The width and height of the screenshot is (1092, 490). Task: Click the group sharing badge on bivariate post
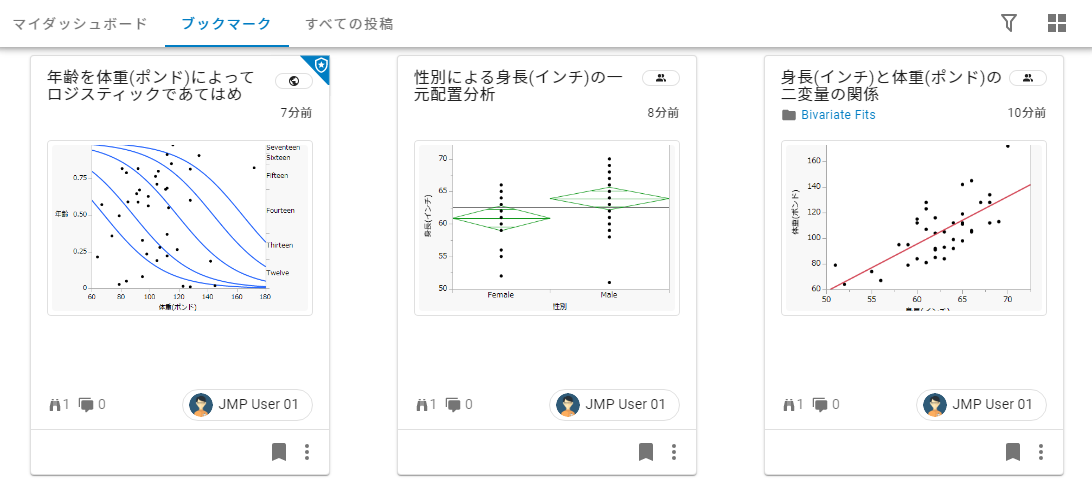coord(1027,77)
